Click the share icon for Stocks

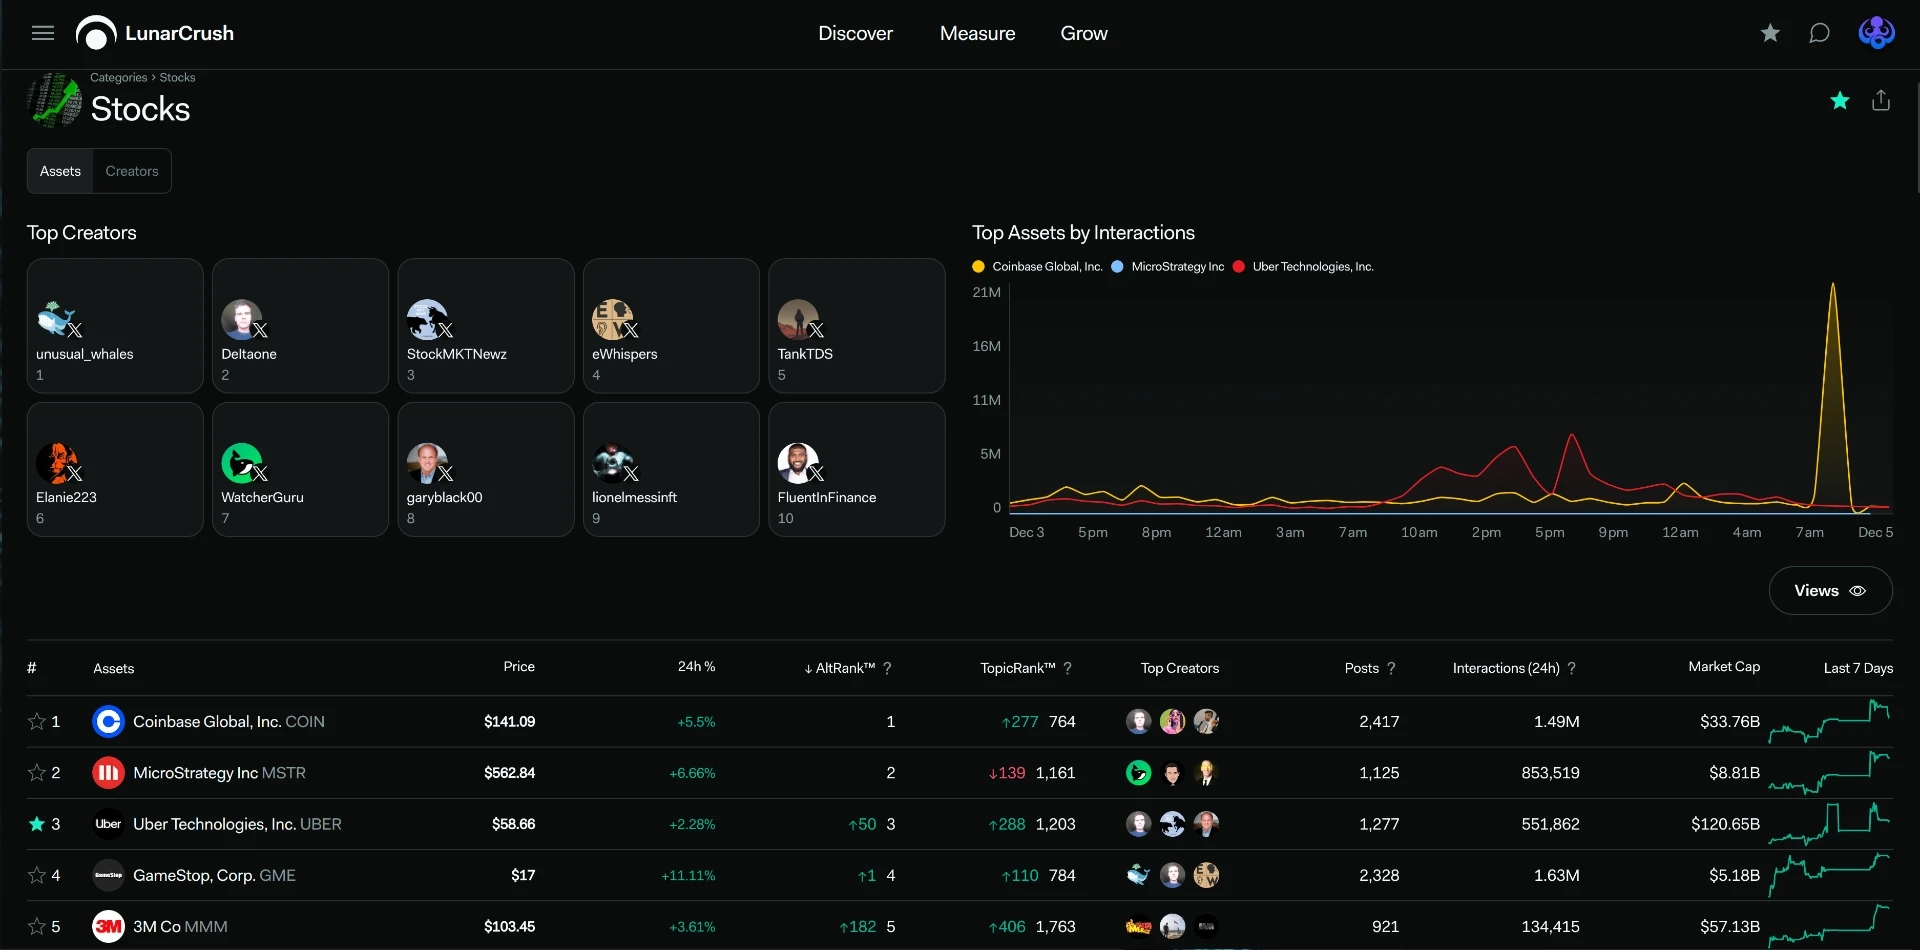pos(1881,100)
